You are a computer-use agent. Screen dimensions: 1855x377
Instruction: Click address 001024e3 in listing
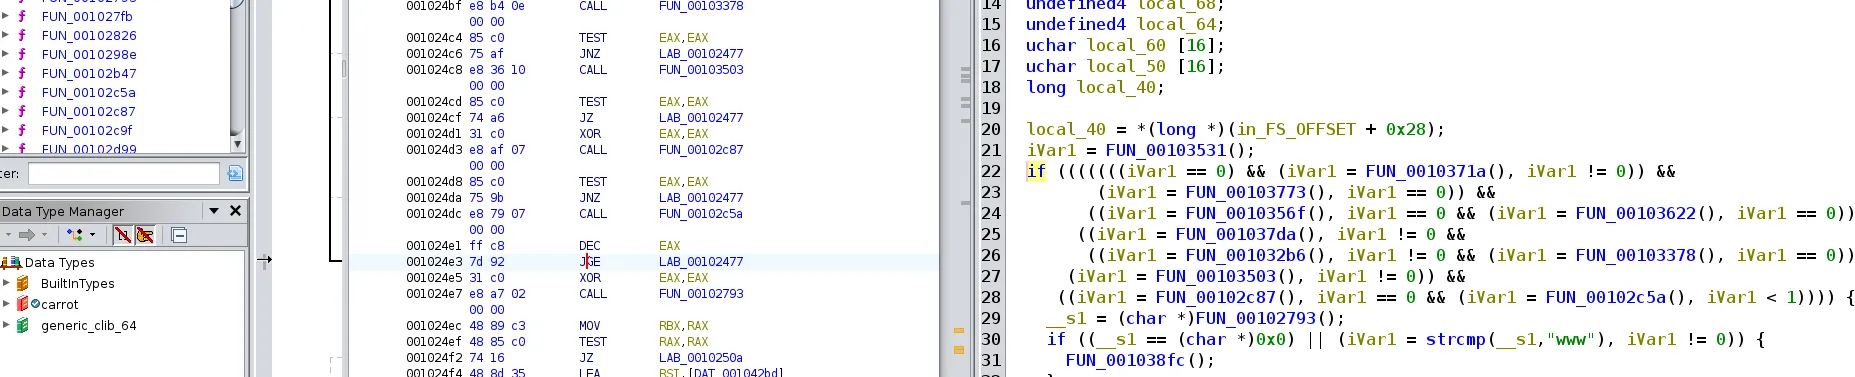pos(434,262)
